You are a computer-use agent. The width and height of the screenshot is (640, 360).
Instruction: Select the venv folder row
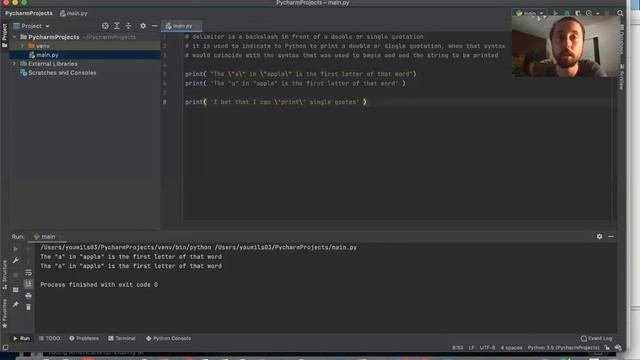pos(85,46)
